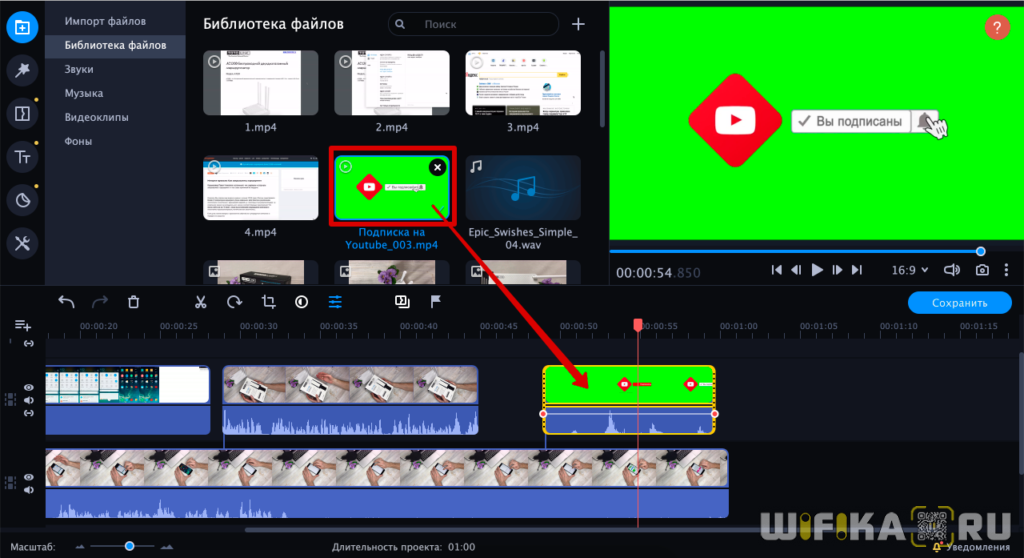
Task: Open the transitions panel icon
Action: 22,114
